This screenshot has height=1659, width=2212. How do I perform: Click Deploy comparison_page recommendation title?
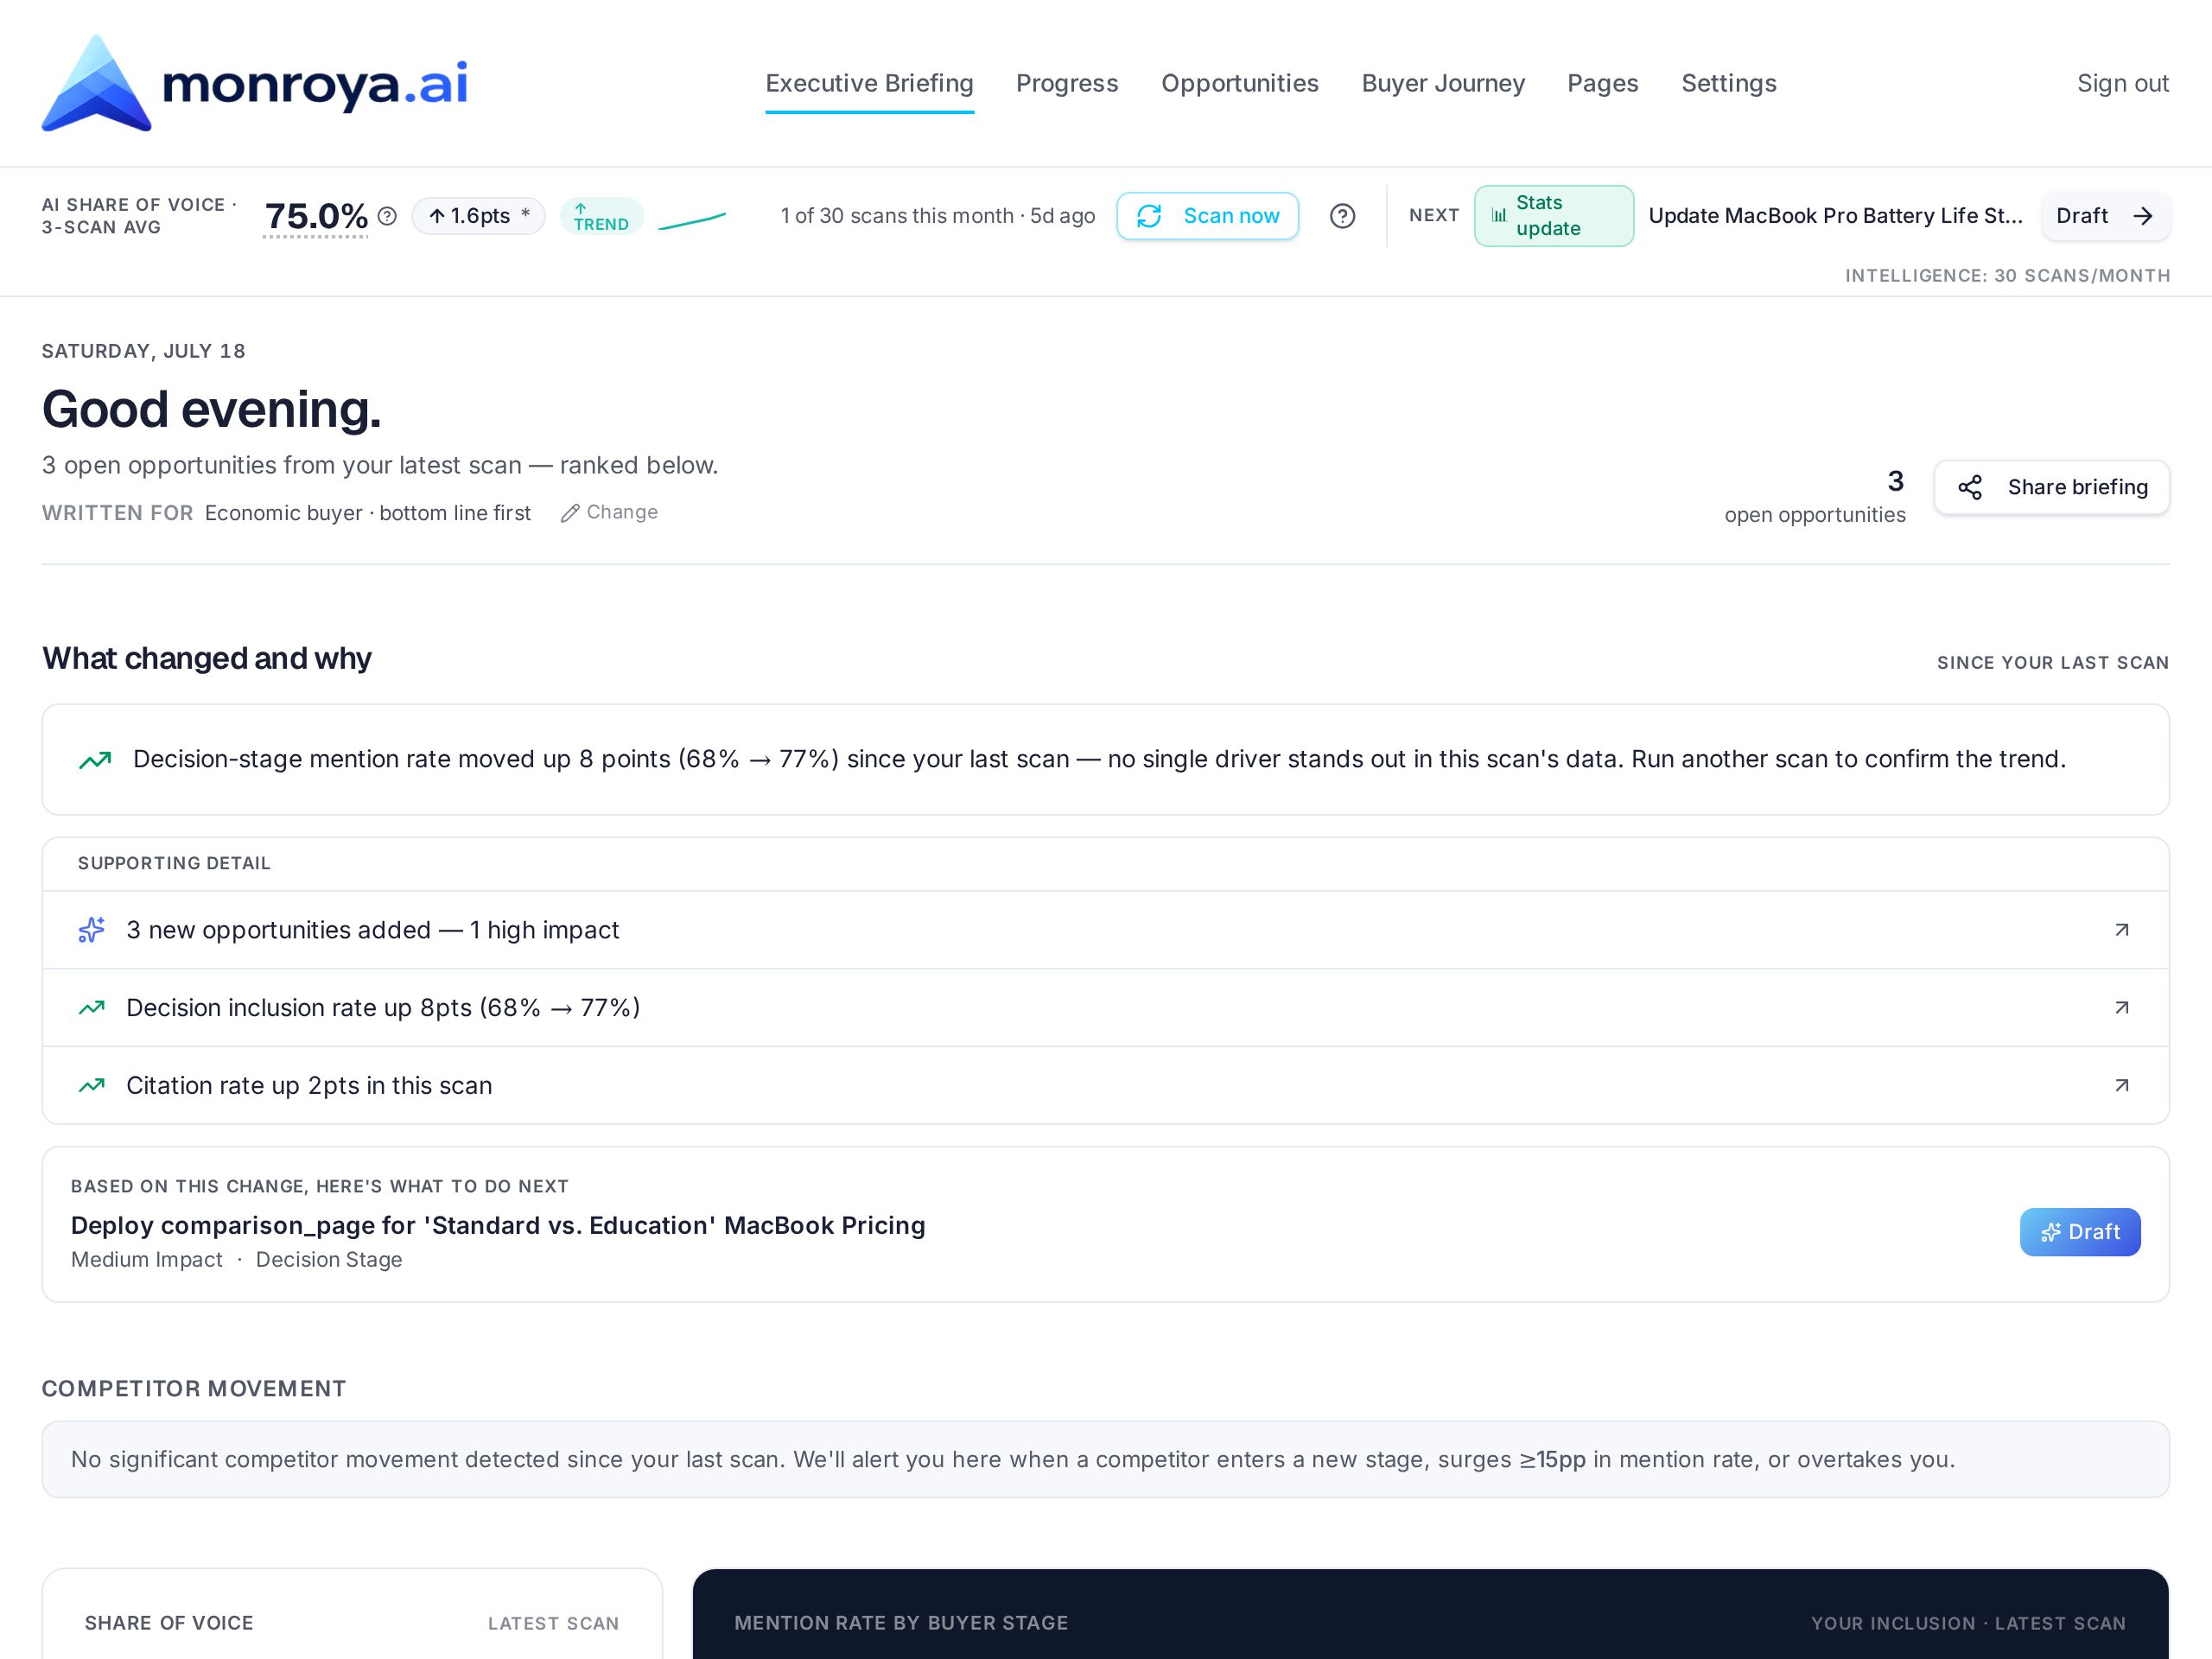coord(498,1225)
